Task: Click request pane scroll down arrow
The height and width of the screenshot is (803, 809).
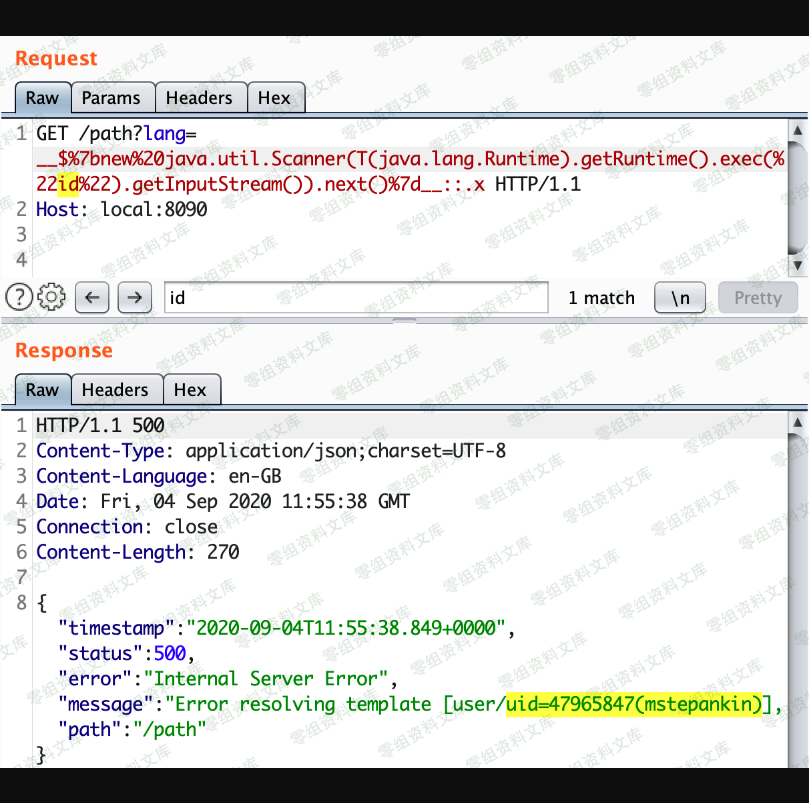Action: tap(798, 265)
